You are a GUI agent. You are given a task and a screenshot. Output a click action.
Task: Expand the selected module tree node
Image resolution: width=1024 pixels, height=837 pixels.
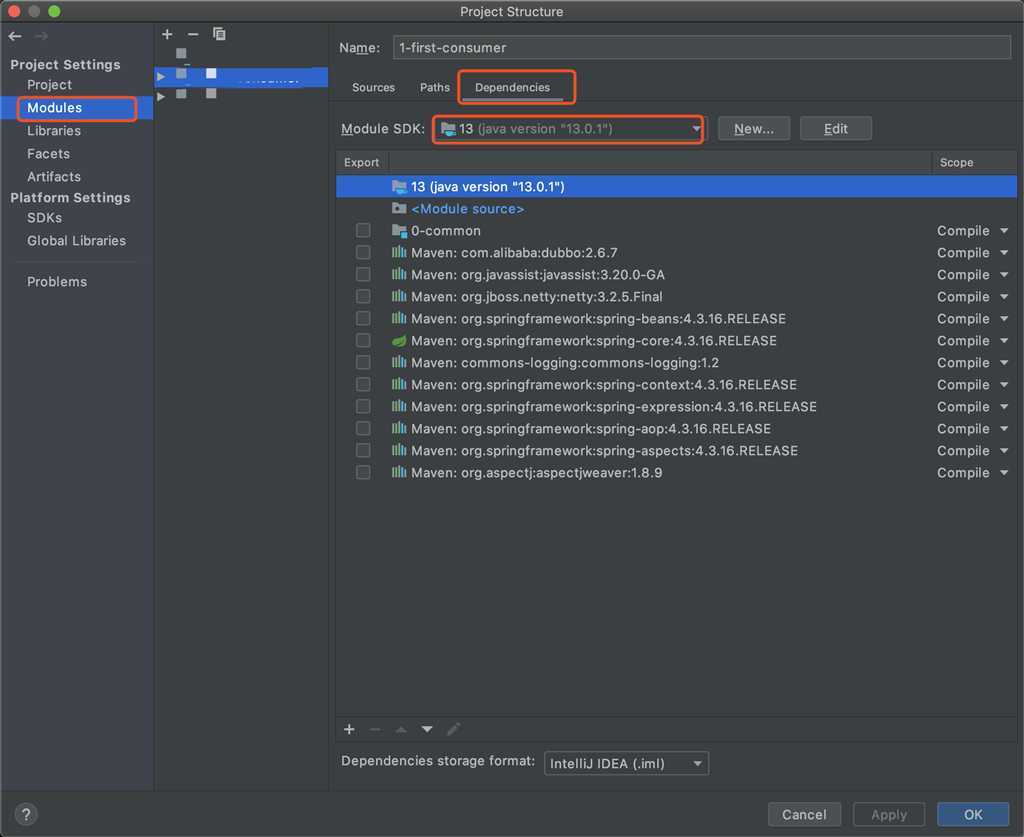click(x=161, y=76)
